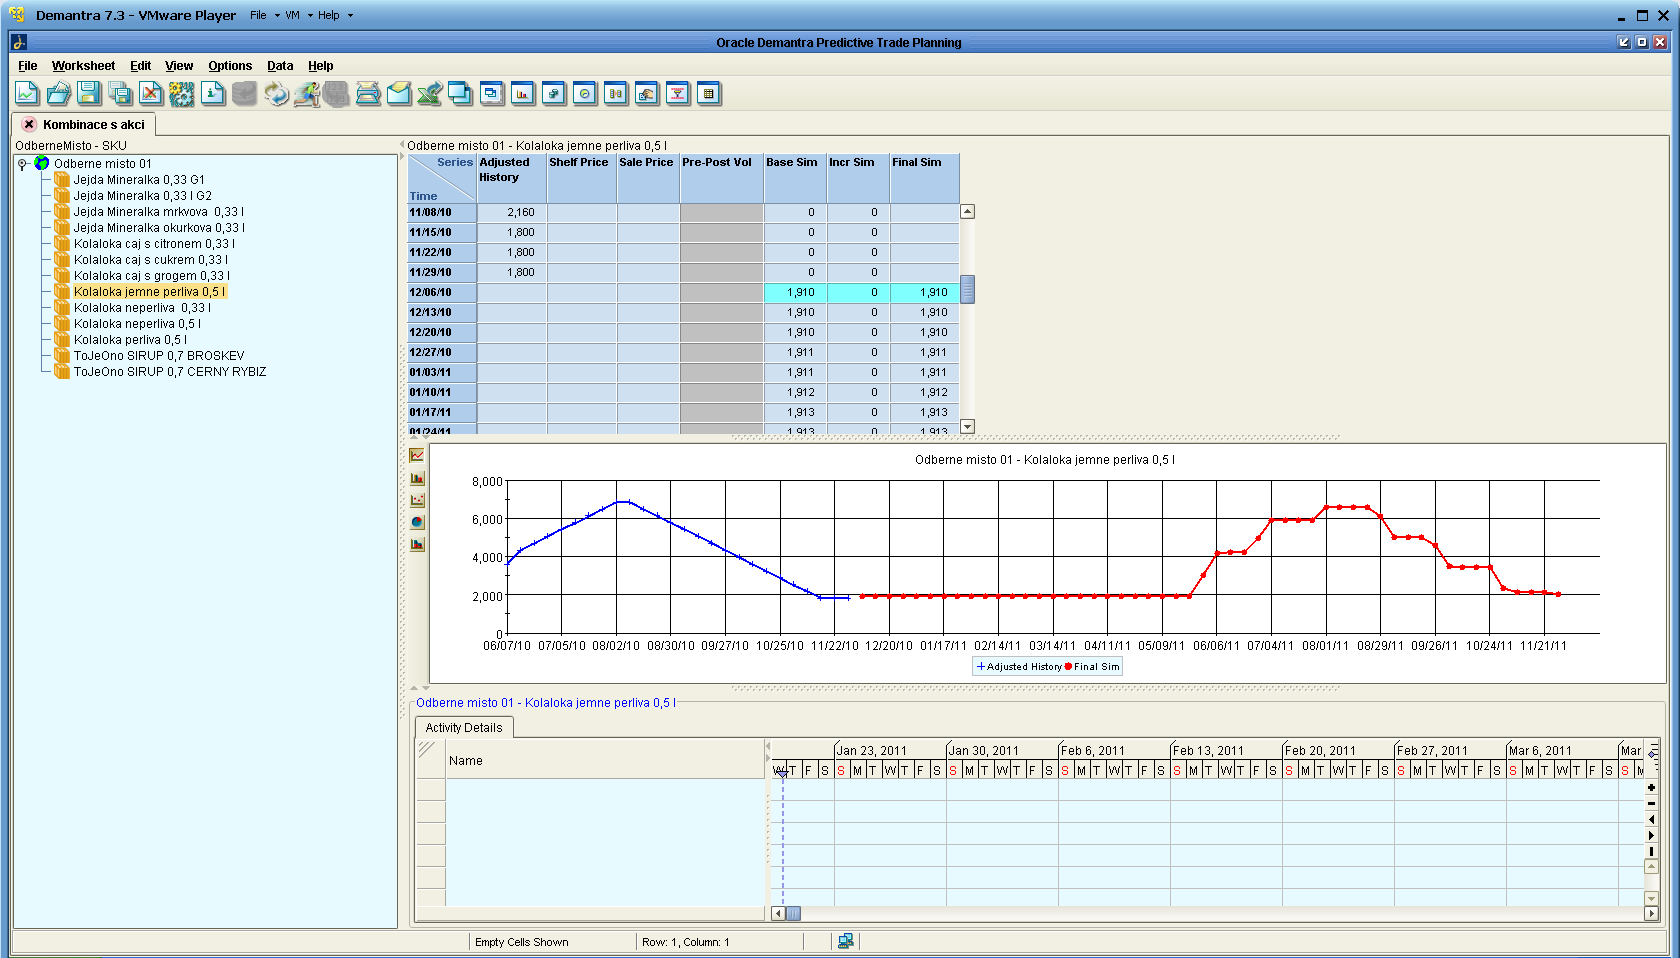Click table scroll down arrow
1680x958 pixels.
click(x=967, y=426)
